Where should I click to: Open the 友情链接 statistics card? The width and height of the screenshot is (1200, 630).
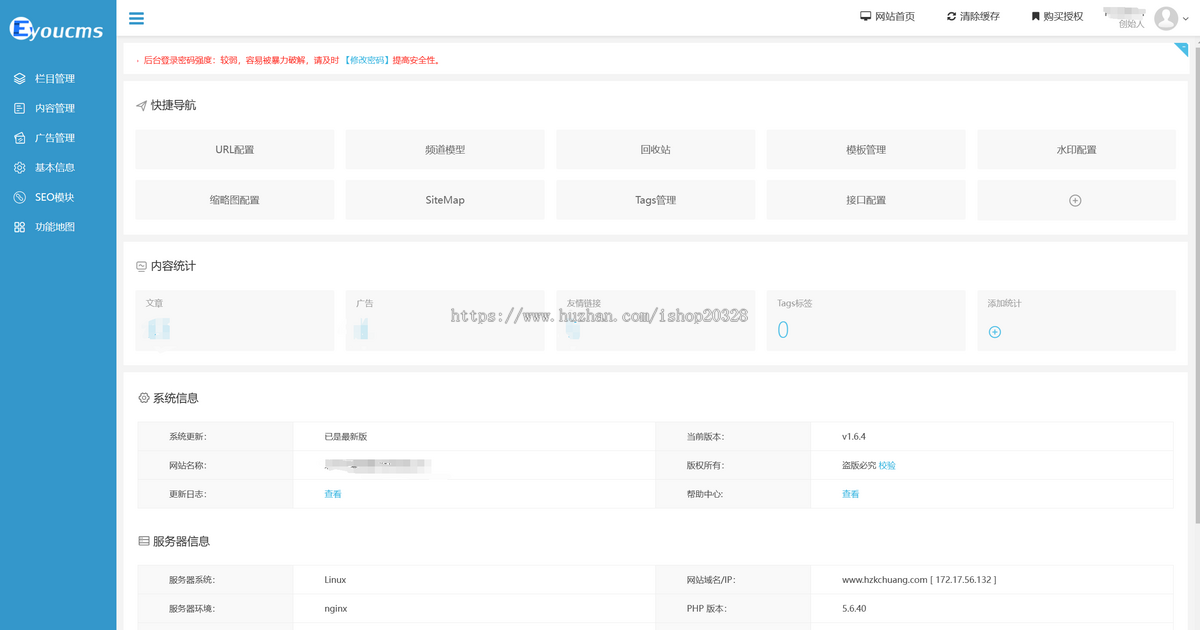pos(656,320)
